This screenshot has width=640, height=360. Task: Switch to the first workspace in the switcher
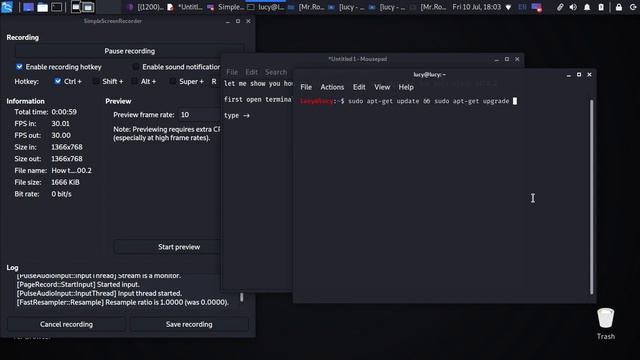[76, 7]
